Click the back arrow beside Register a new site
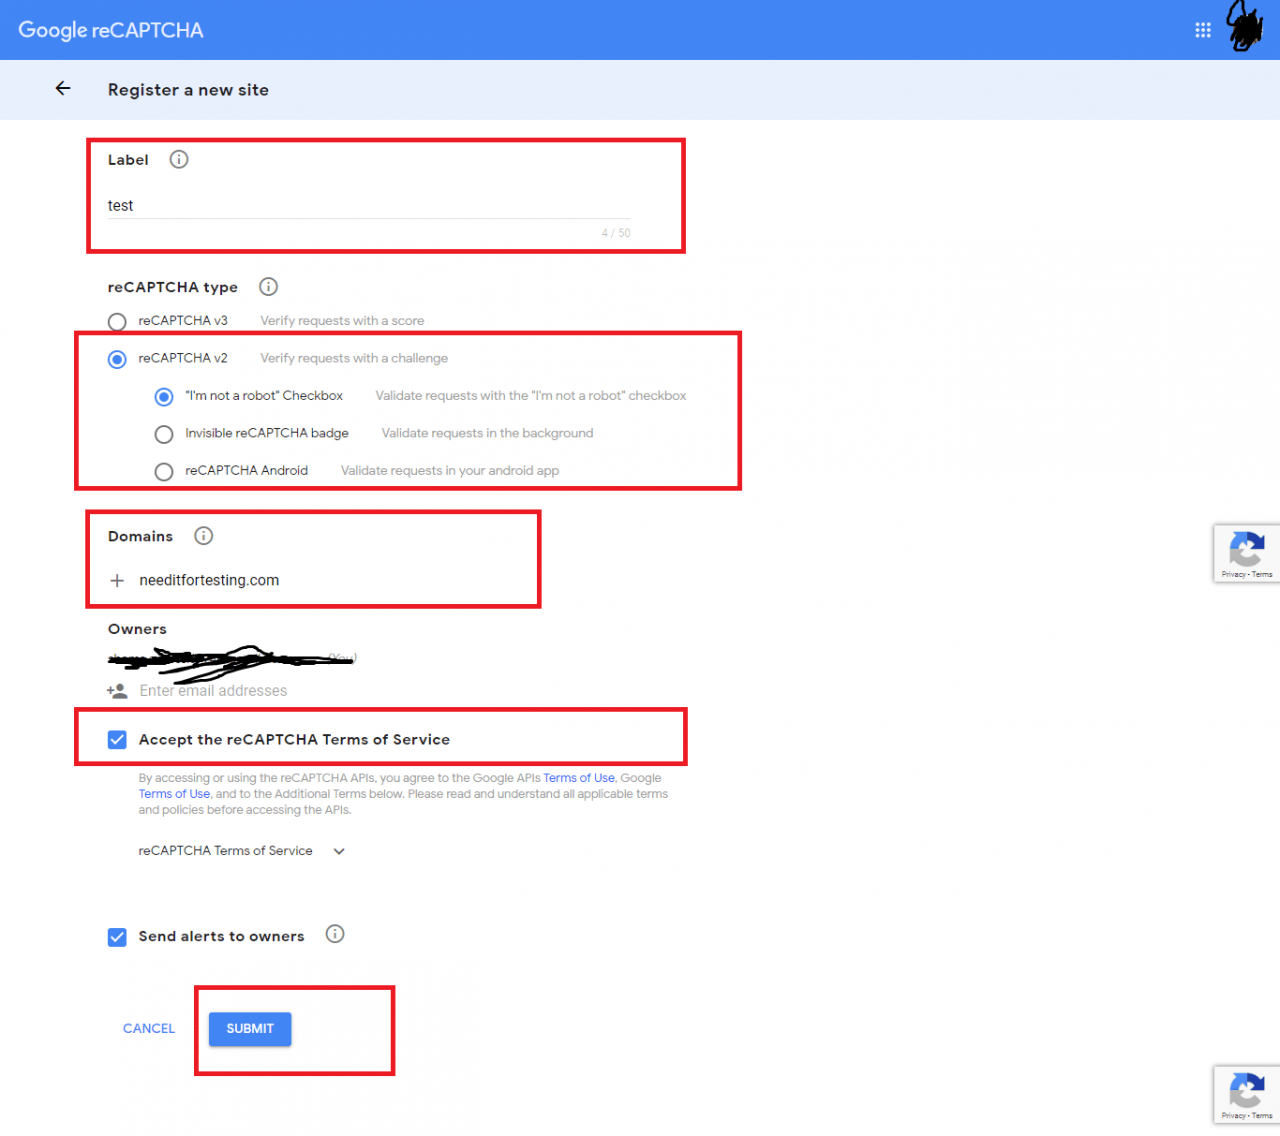Screen dimensions: 1280x1136 coord(63,89)
